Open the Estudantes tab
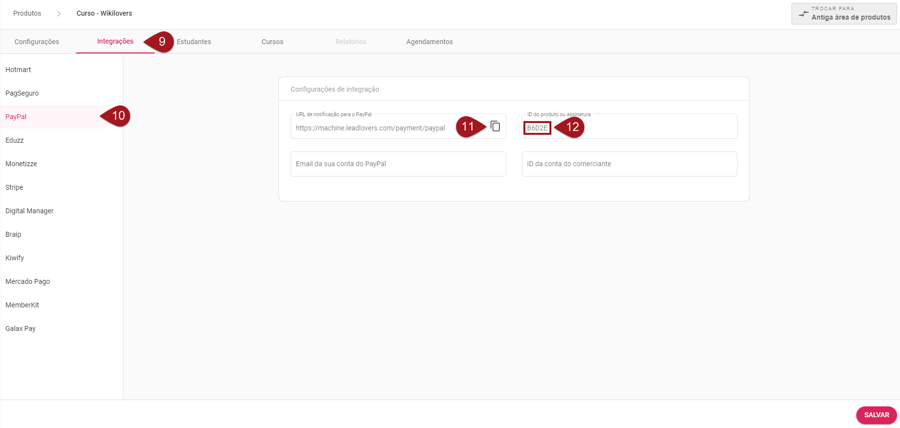 194,42
